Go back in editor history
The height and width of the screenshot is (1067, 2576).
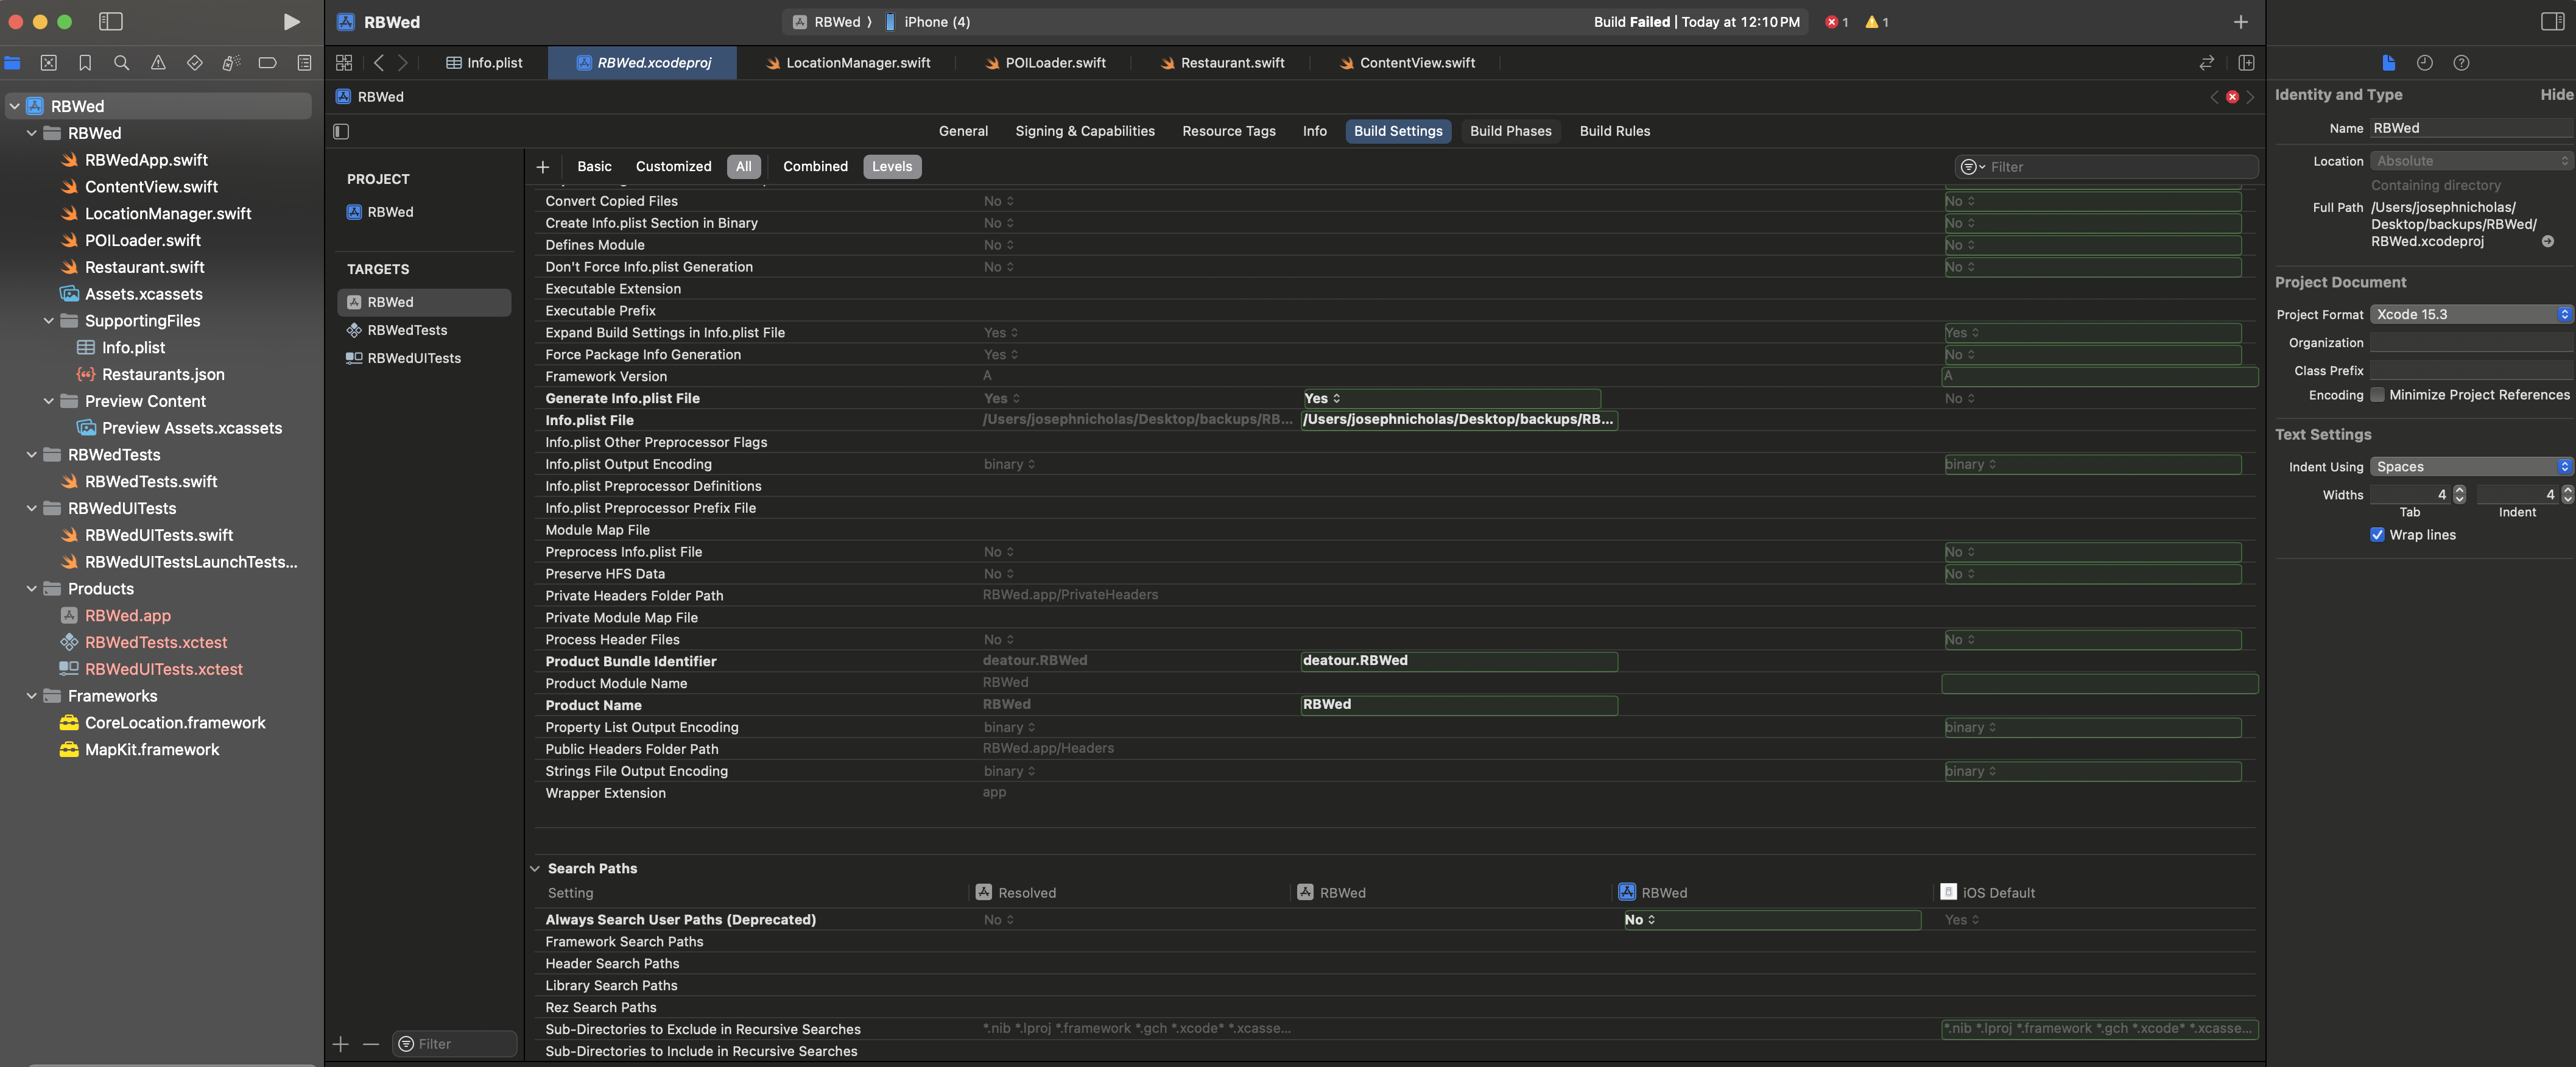379,63
